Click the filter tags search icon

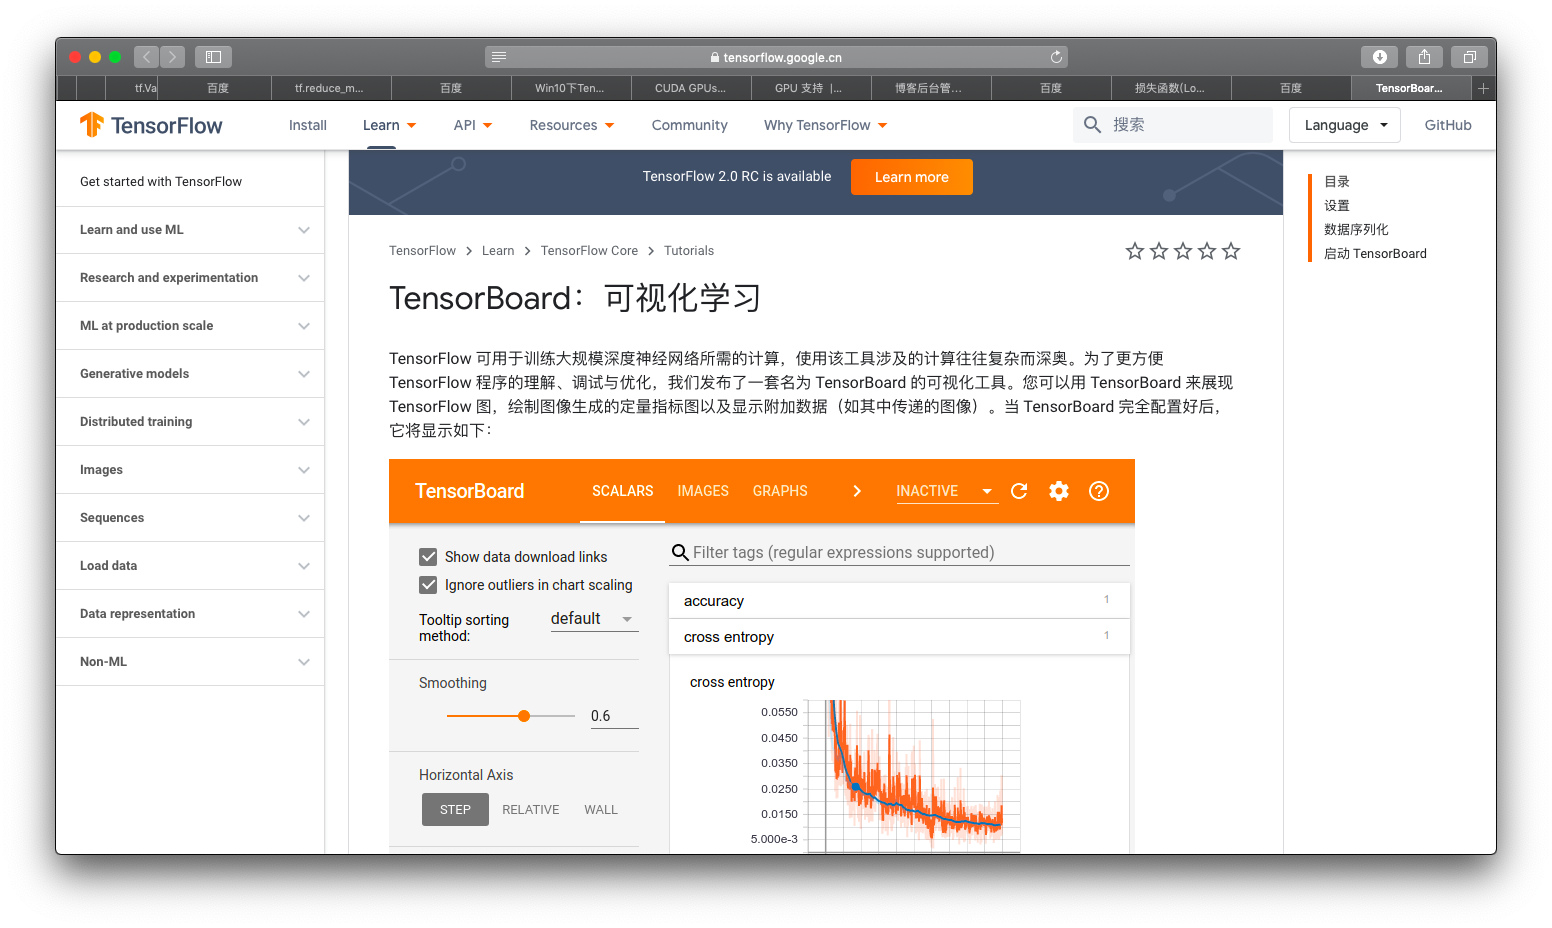pyautogui.click(x=680, y=553)
